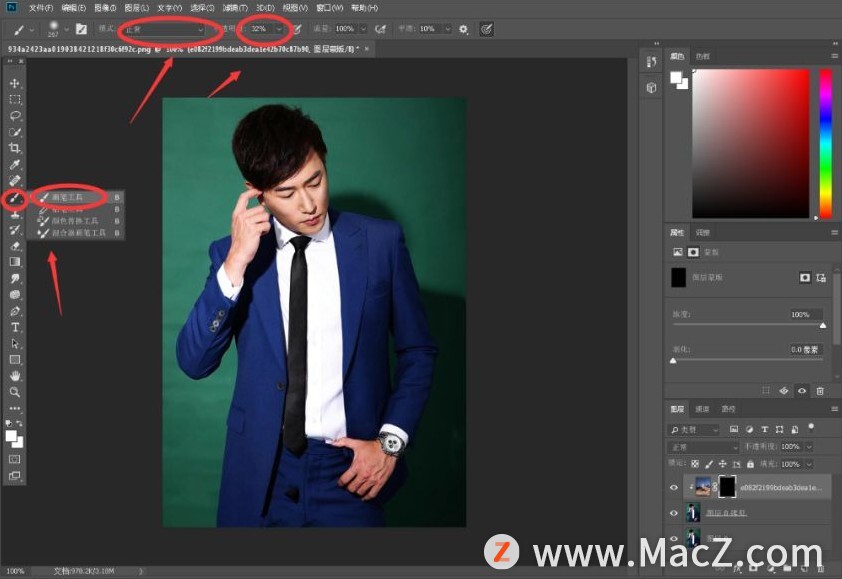
Task: Open the 帮助(H) menu
Action: coord(365,8)
